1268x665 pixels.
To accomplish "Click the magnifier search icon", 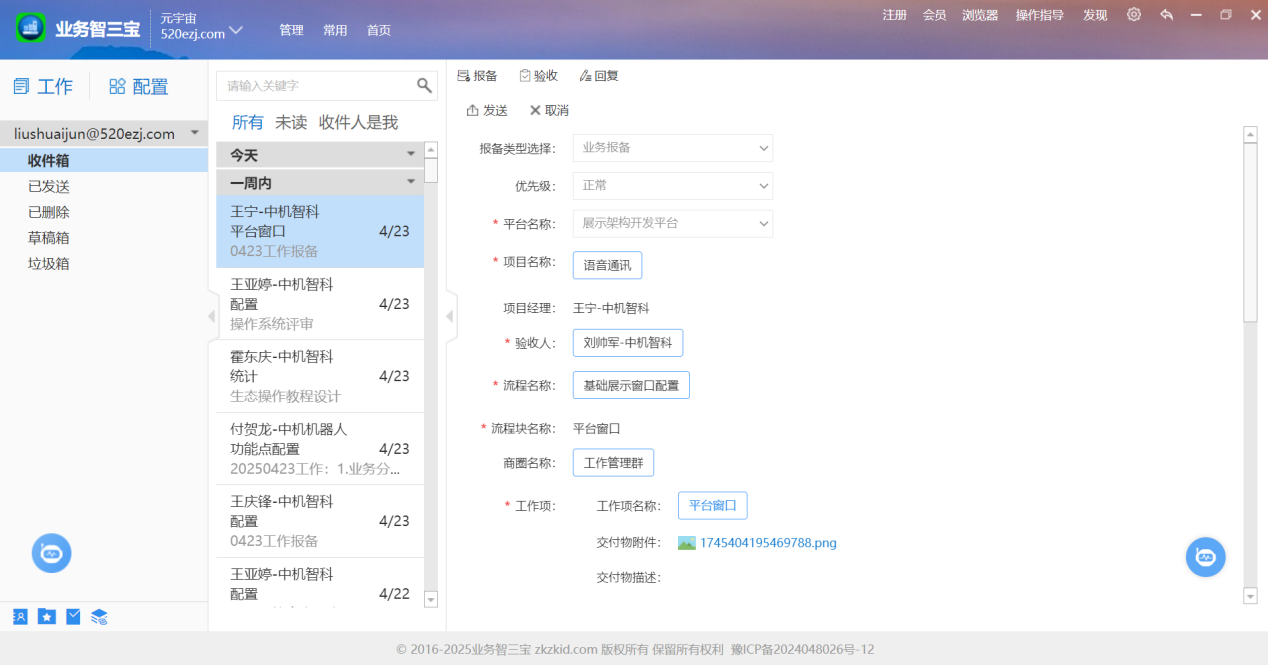I will pos(424,86).
